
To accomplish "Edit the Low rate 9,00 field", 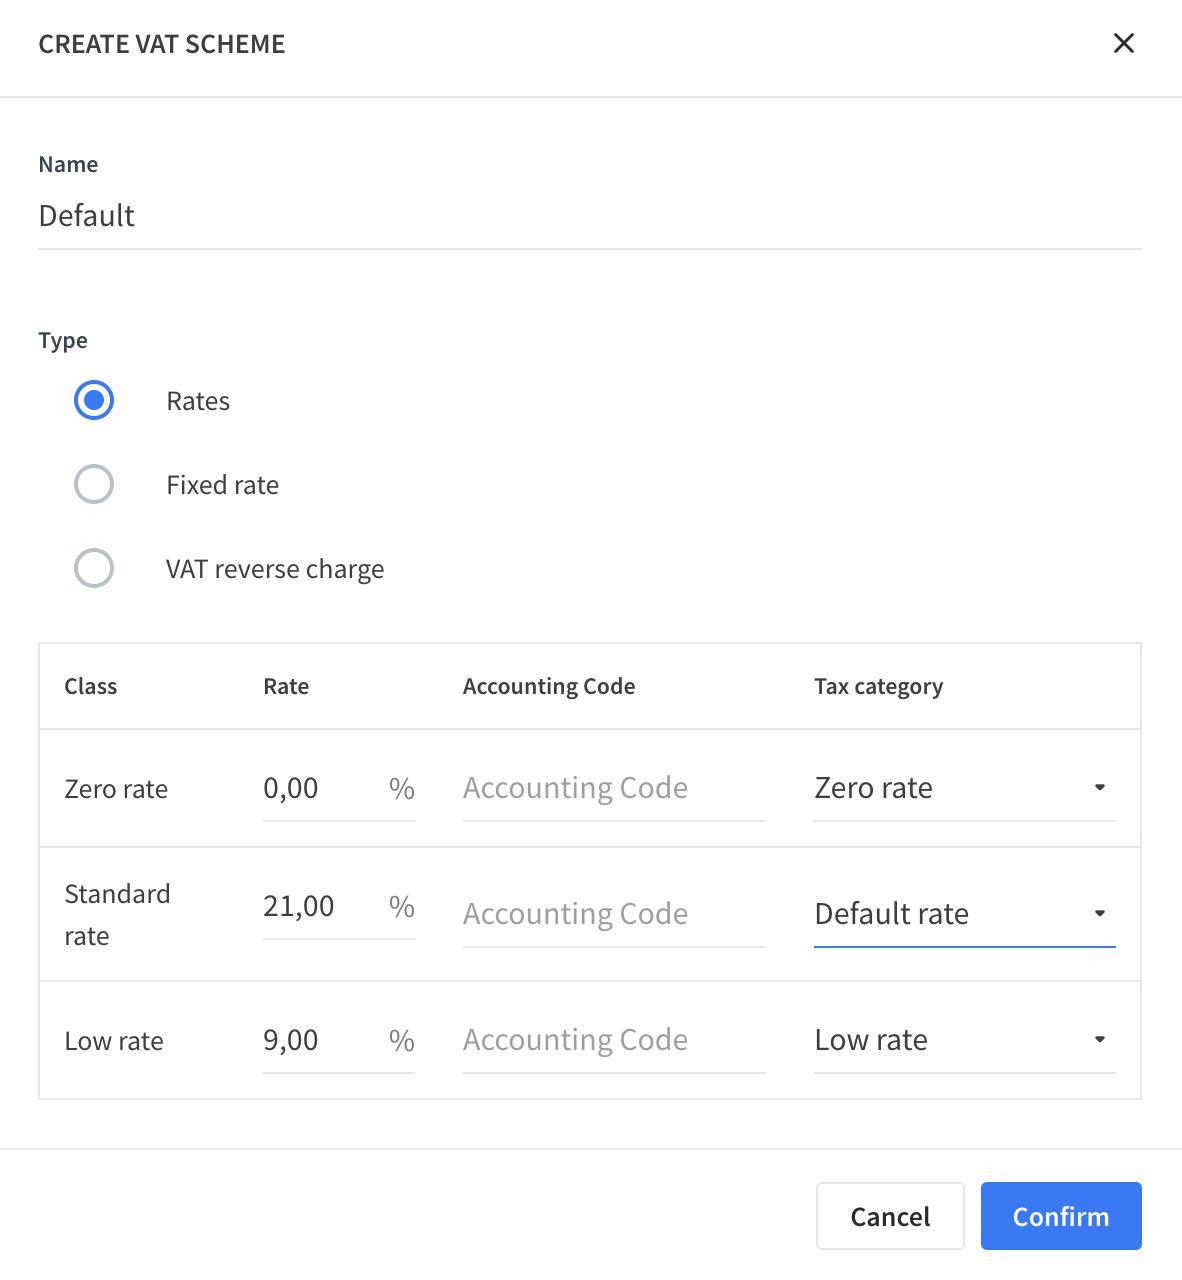I will (x=320, y=1041).
